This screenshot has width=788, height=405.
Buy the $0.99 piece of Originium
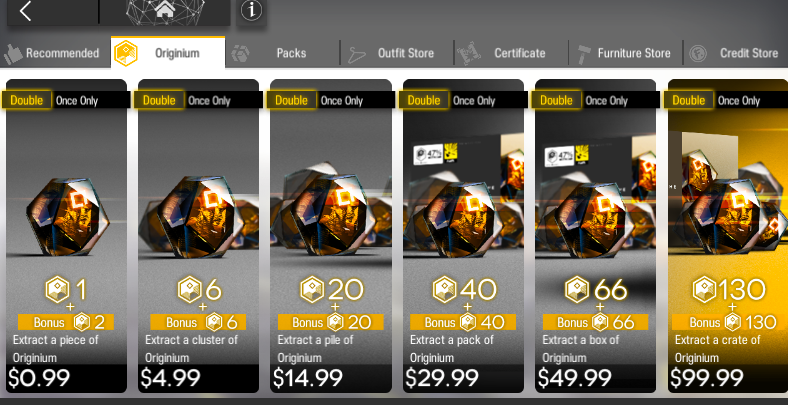point(66,236)
